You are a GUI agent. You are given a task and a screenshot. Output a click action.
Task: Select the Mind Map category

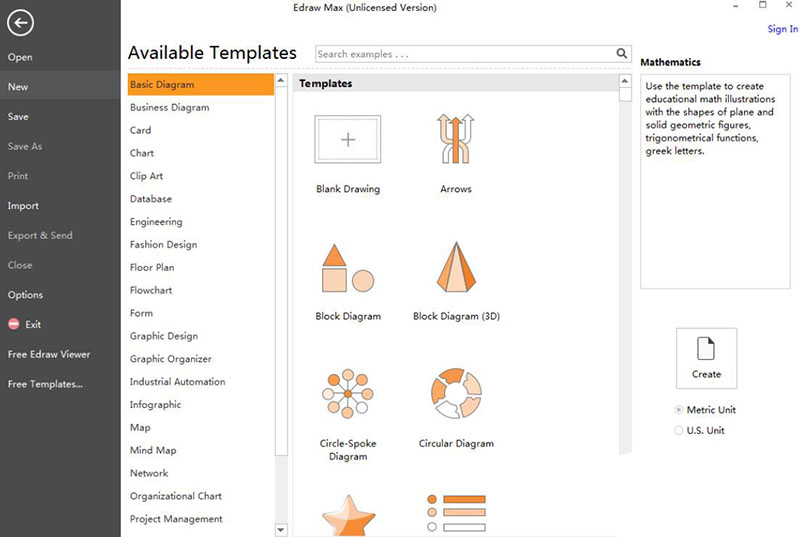(x=153, y=450)
